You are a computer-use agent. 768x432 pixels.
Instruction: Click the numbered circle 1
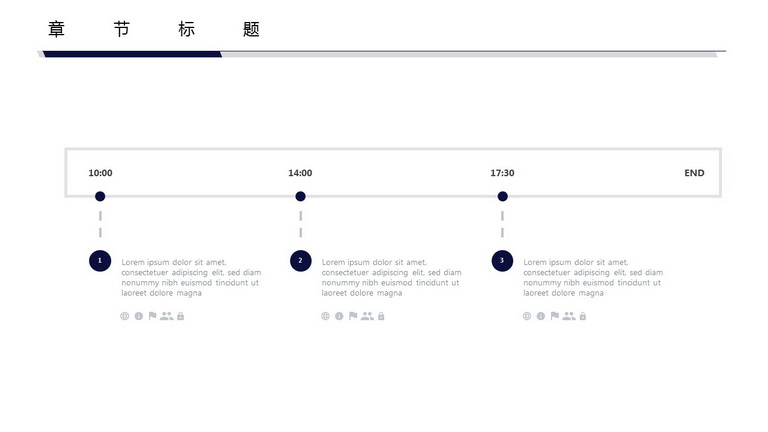100,261
